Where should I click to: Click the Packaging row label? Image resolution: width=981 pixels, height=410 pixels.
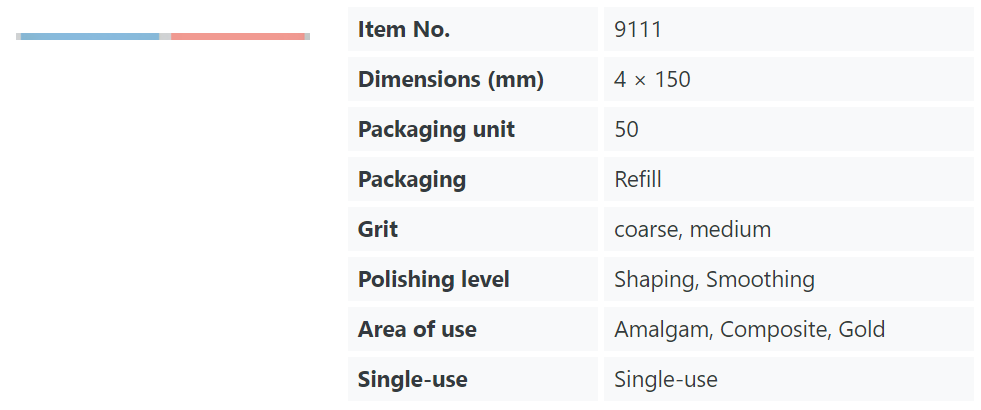click(x=412, y=180)
